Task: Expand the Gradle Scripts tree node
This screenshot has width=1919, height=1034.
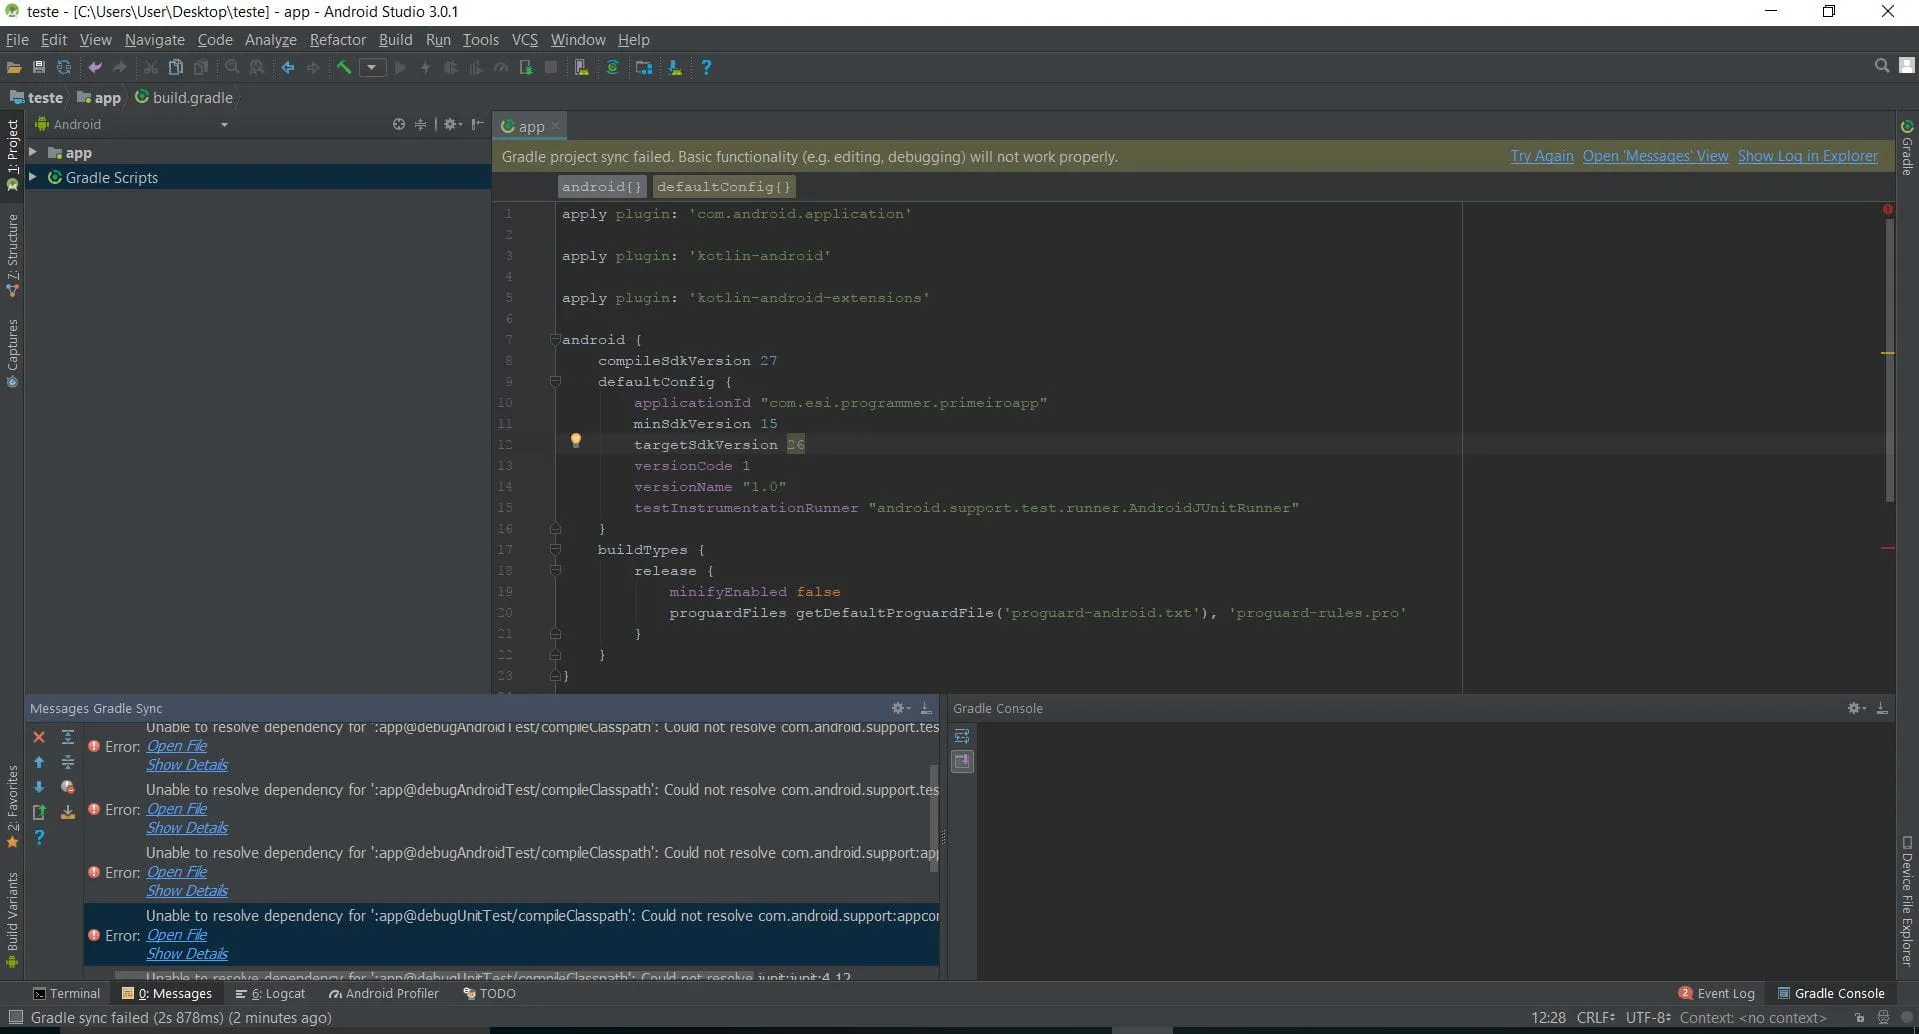Action: 33,177
